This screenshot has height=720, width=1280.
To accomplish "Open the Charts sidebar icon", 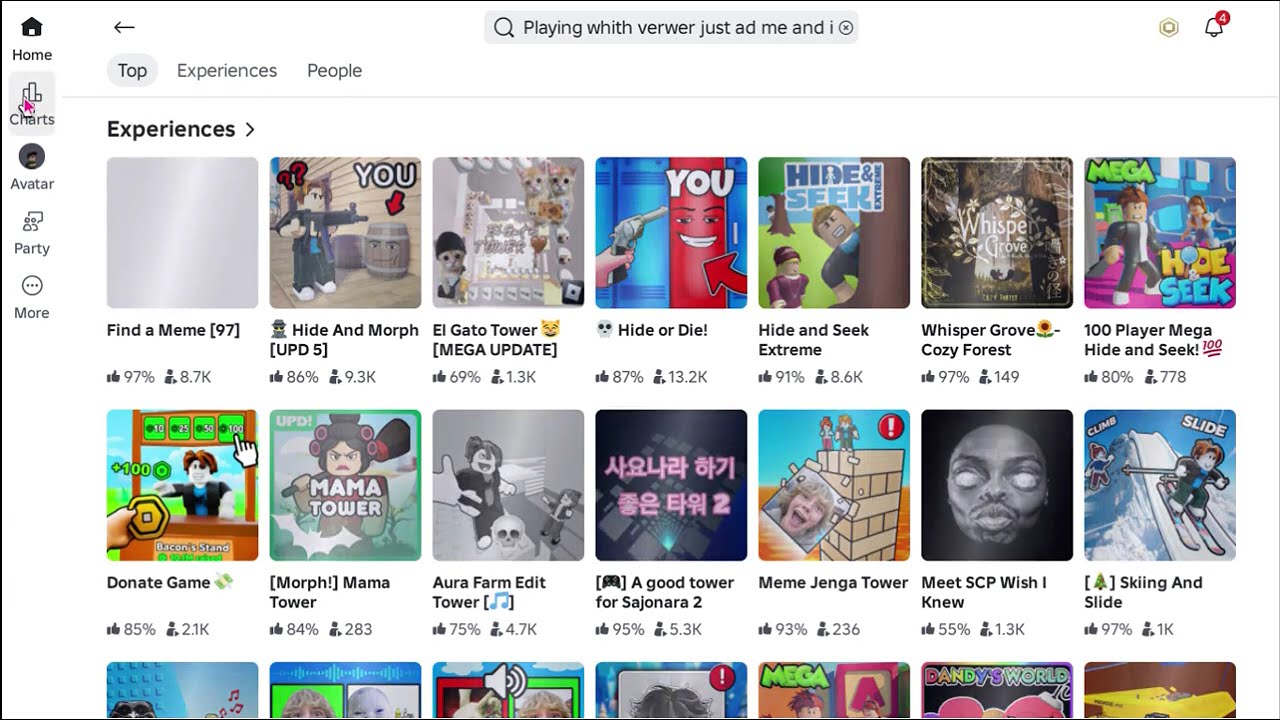I will click(x=32, y=104).
